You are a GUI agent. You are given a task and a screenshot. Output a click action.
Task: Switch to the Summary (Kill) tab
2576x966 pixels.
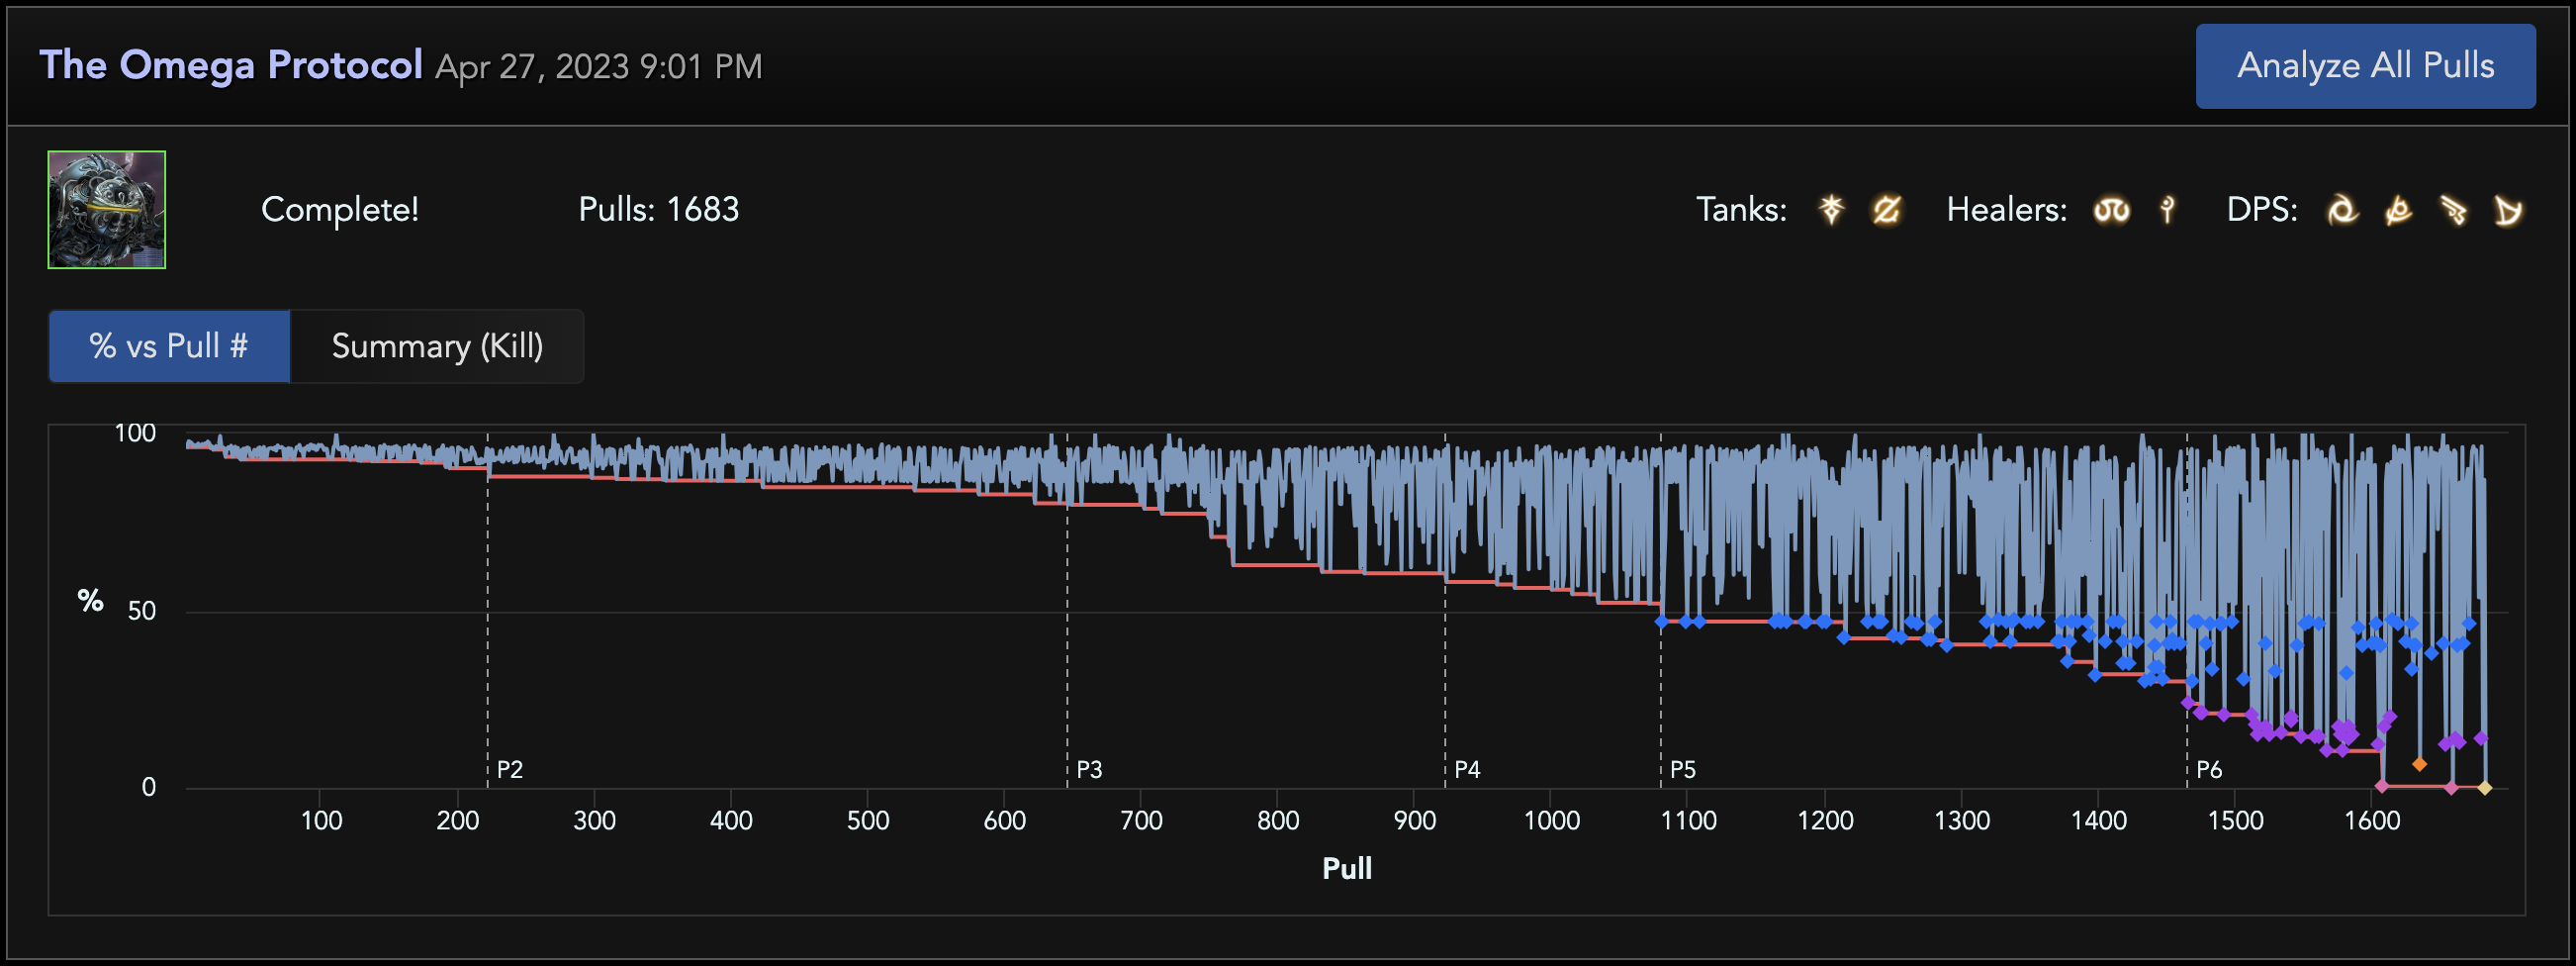tap(437, 346)
